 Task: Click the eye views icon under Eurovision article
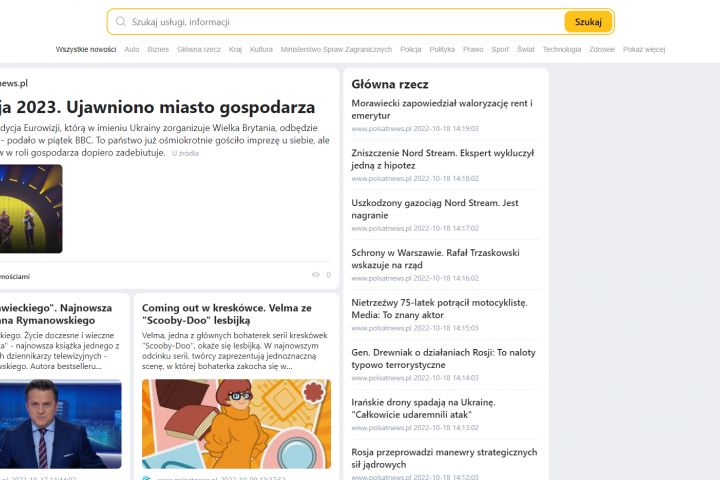[x=315, y=275]
